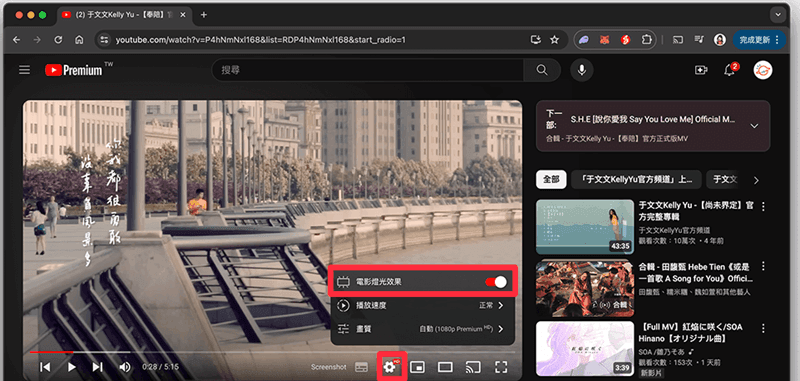Open more options for 田馥甄 mix

[x=763, y=267]
